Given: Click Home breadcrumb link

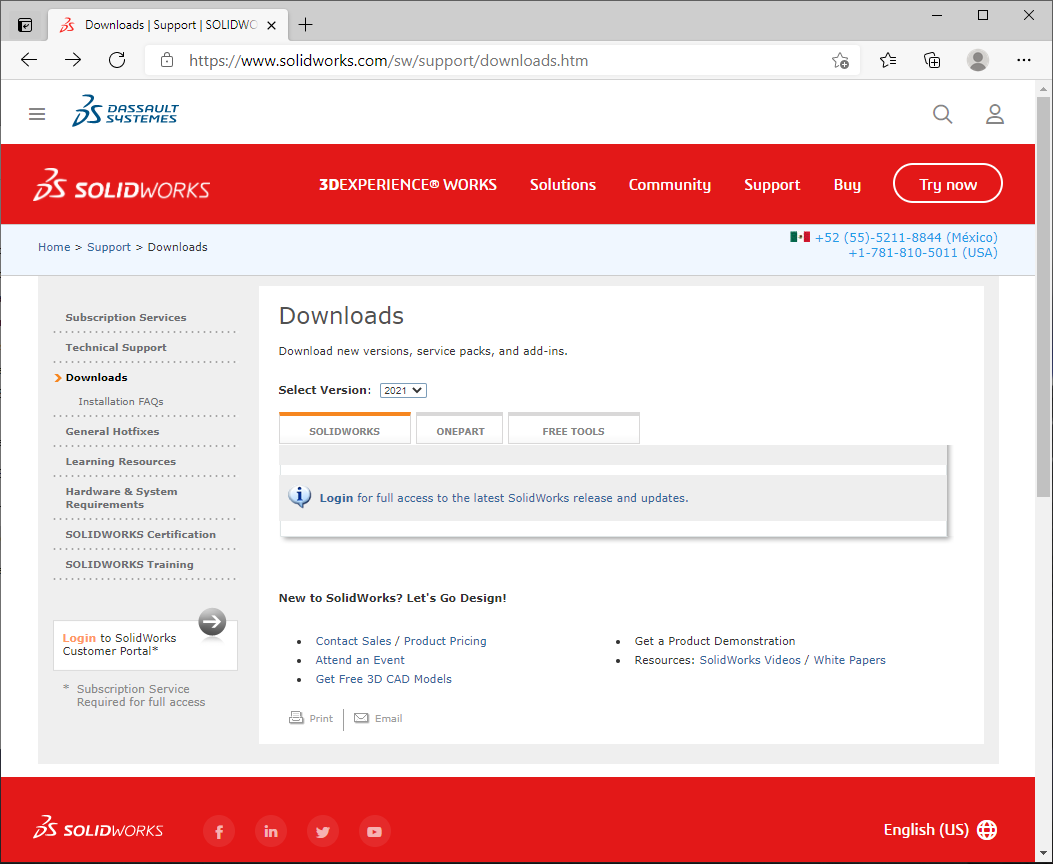Looking at the screenshot, I should coord(54,247).
